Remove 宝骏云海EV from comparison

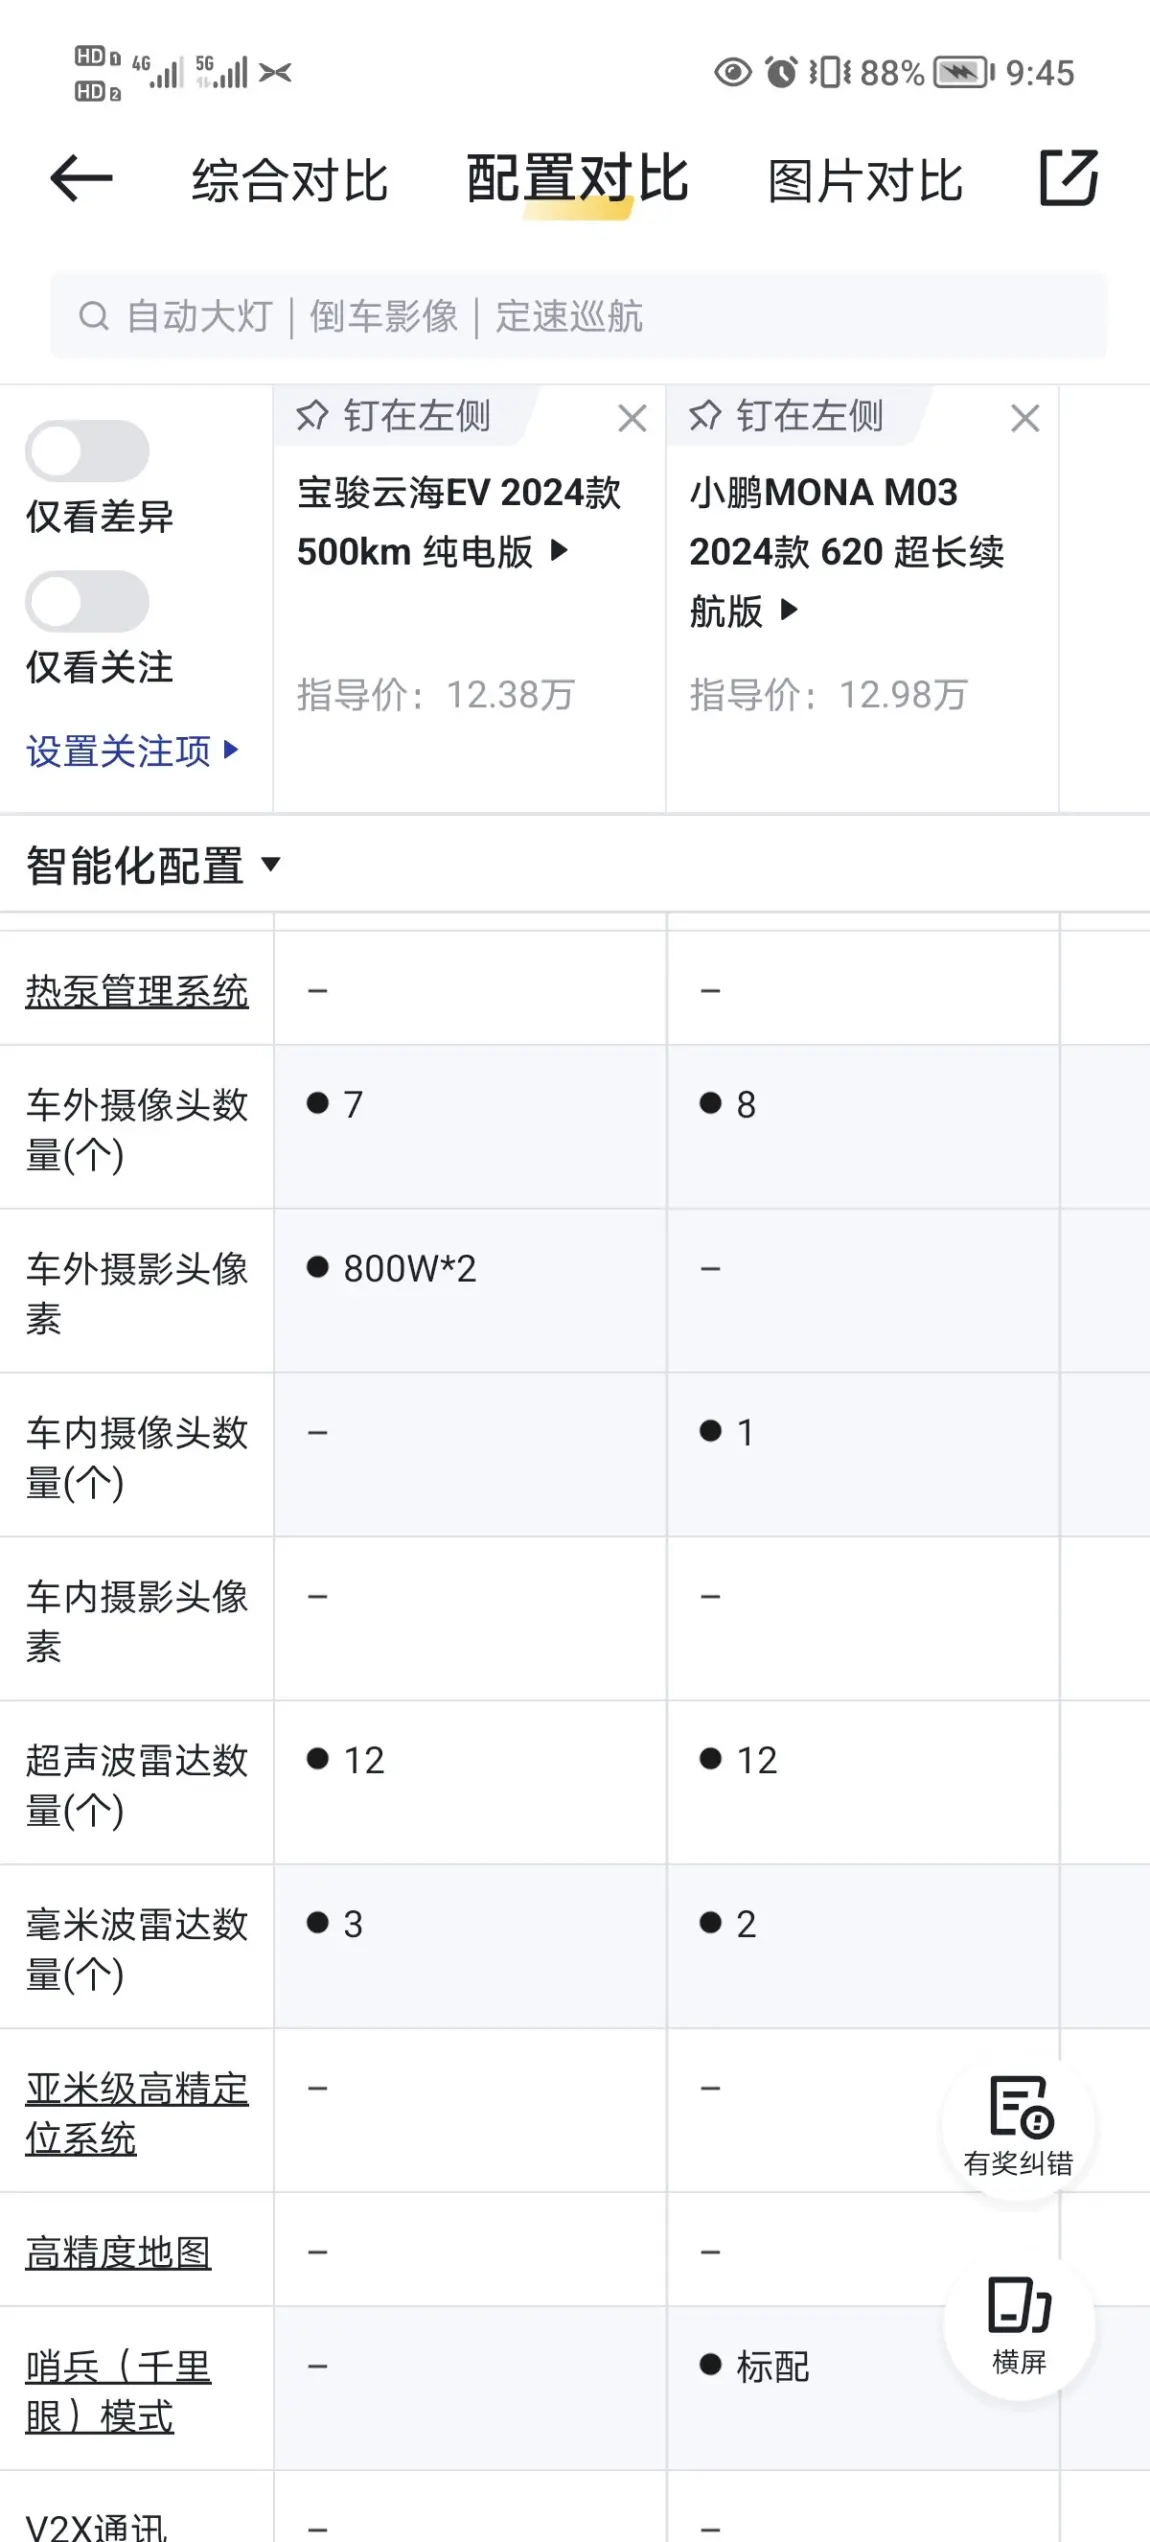tap(632, 418)
